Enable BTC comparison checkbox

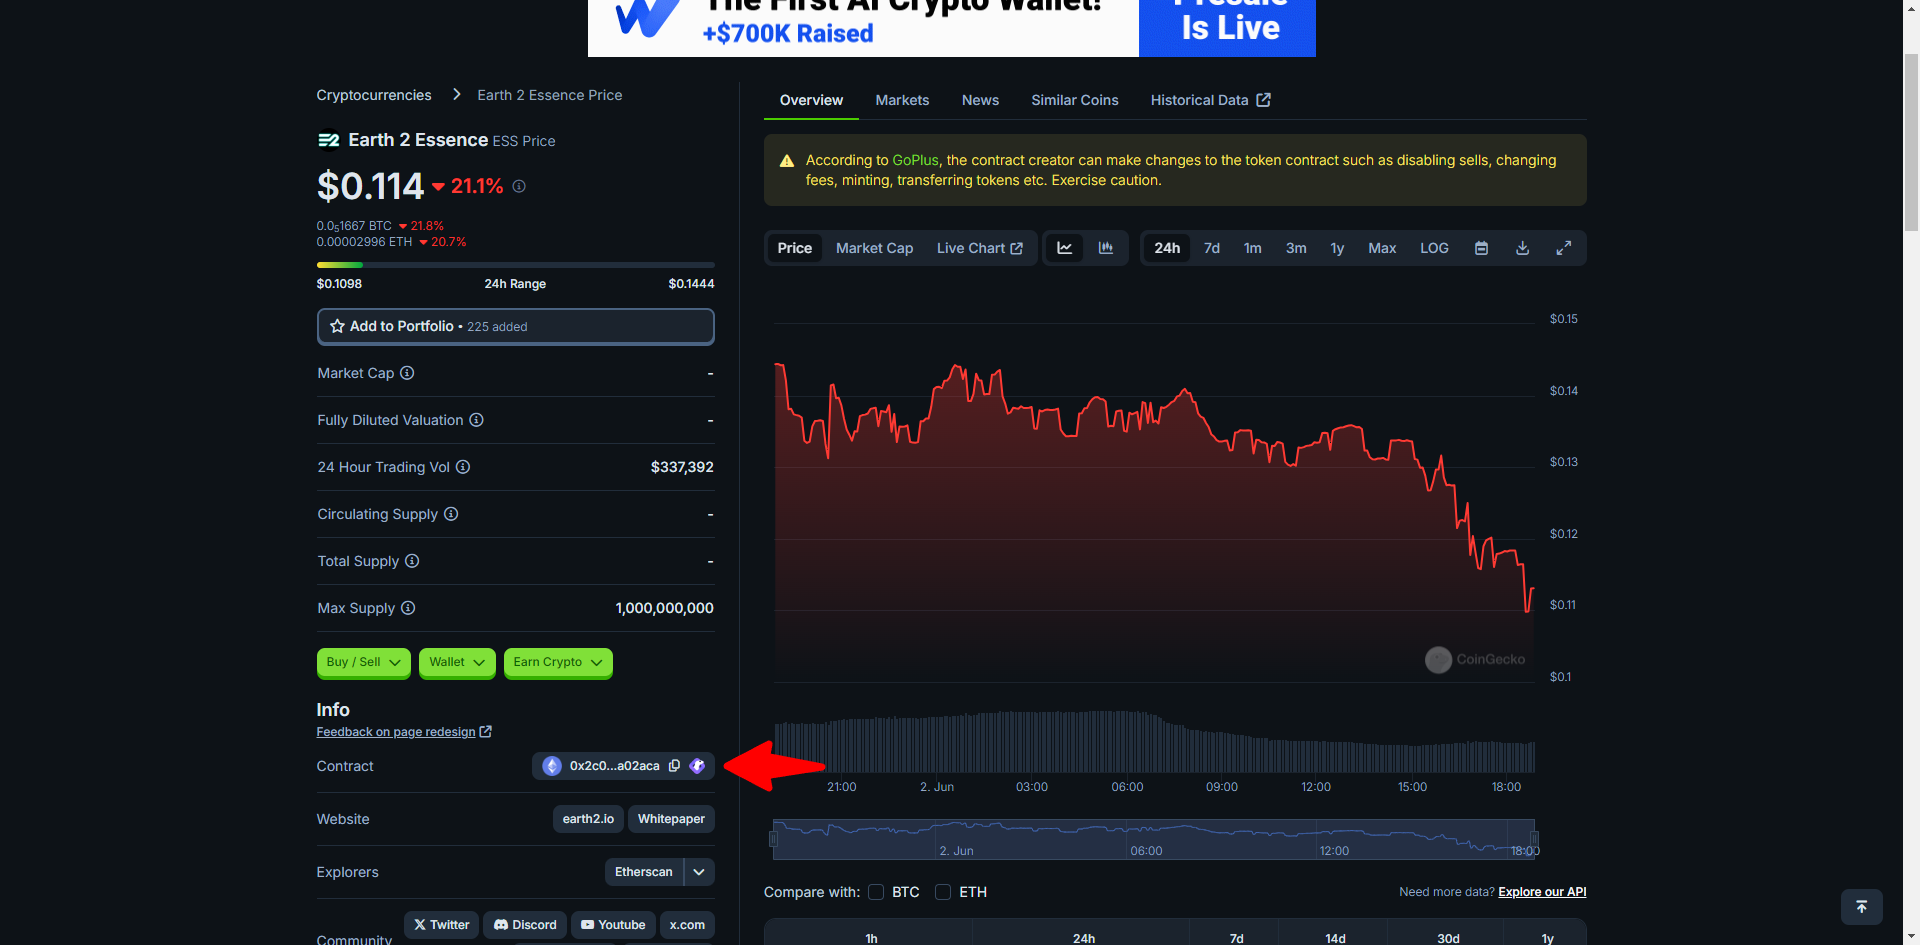point(876,892)
